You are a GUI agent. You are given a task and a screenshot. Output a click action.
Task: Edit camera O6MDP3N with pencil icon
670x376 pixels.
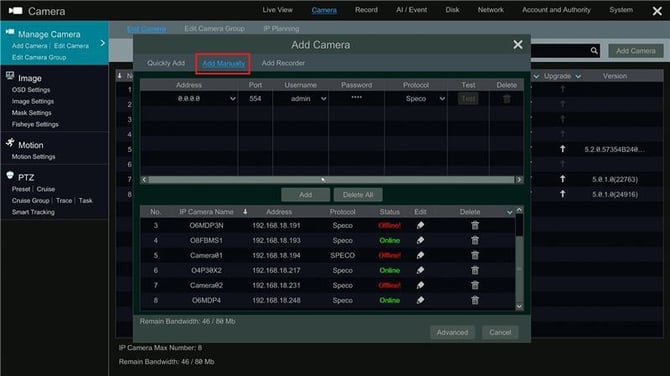tap(420, 225)
